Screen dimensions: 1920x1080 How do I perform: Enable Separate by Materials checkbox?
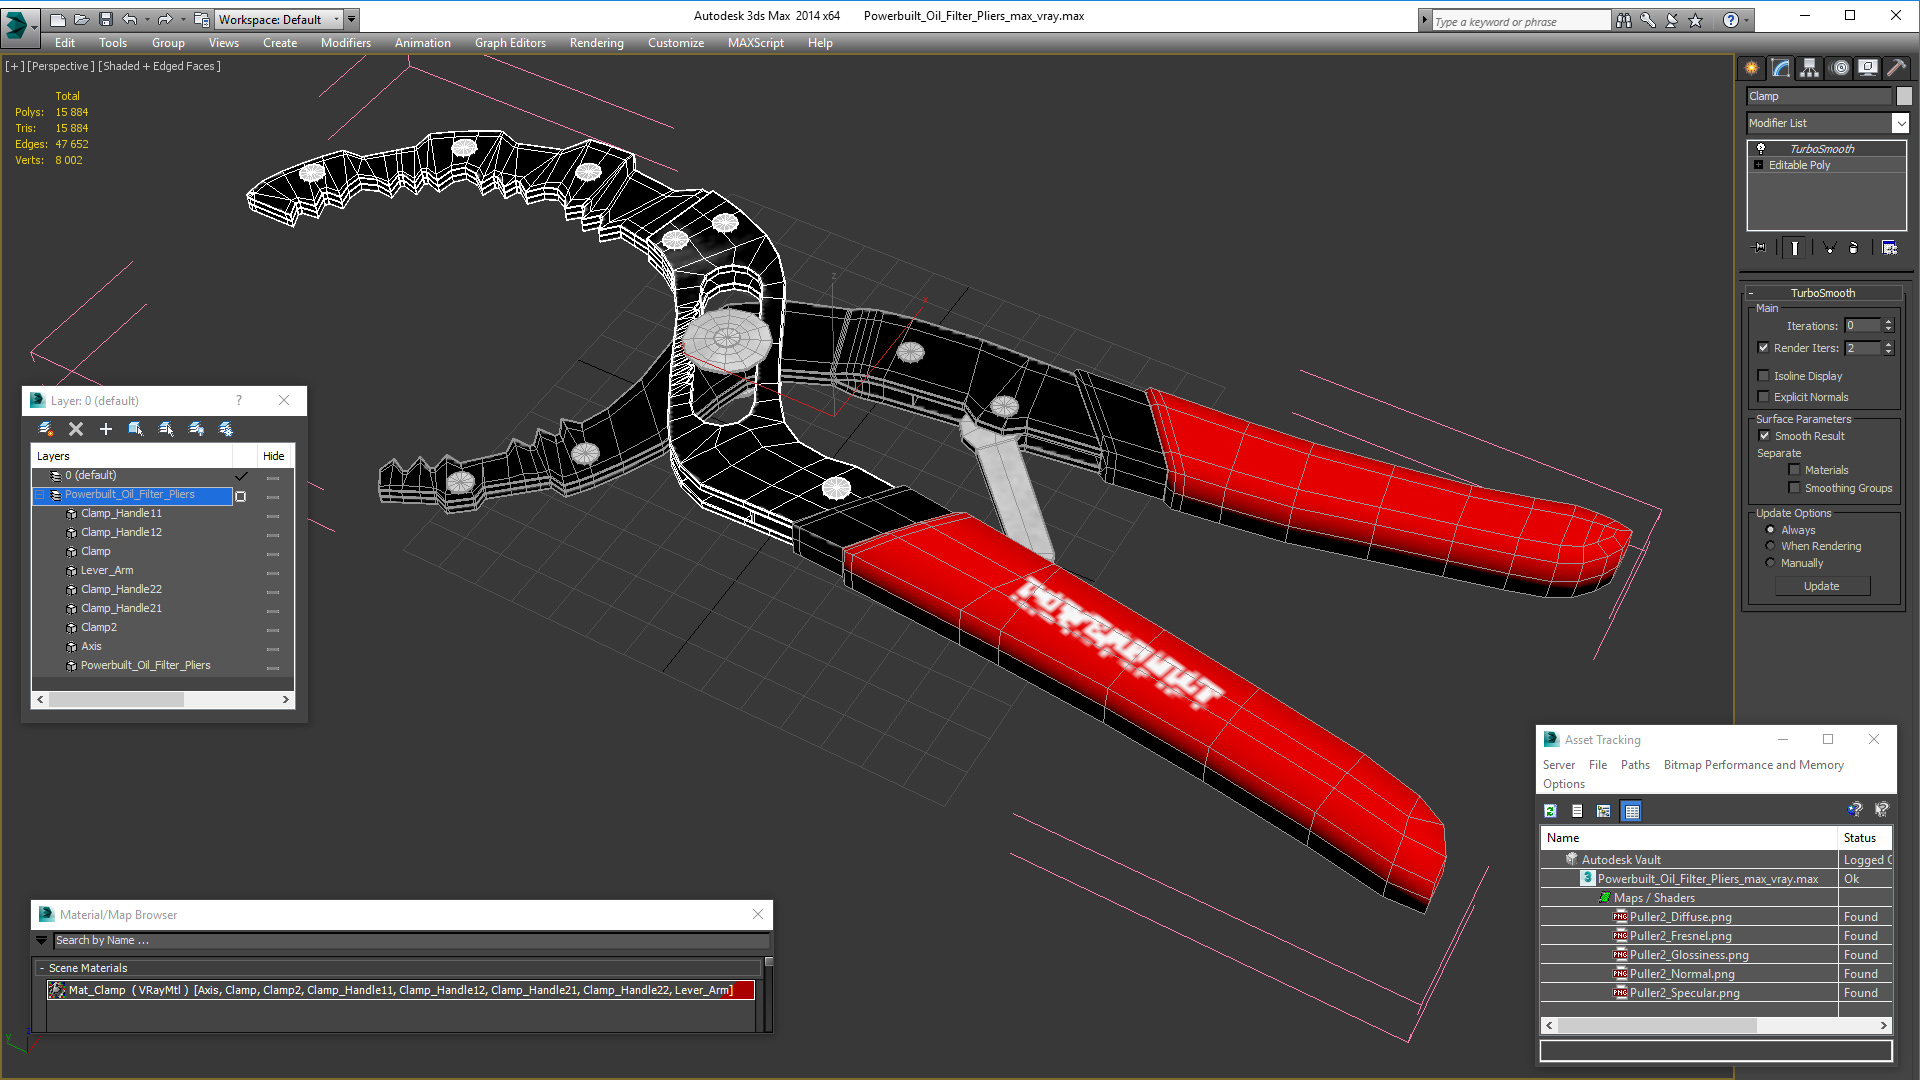tap(1795, 470)
